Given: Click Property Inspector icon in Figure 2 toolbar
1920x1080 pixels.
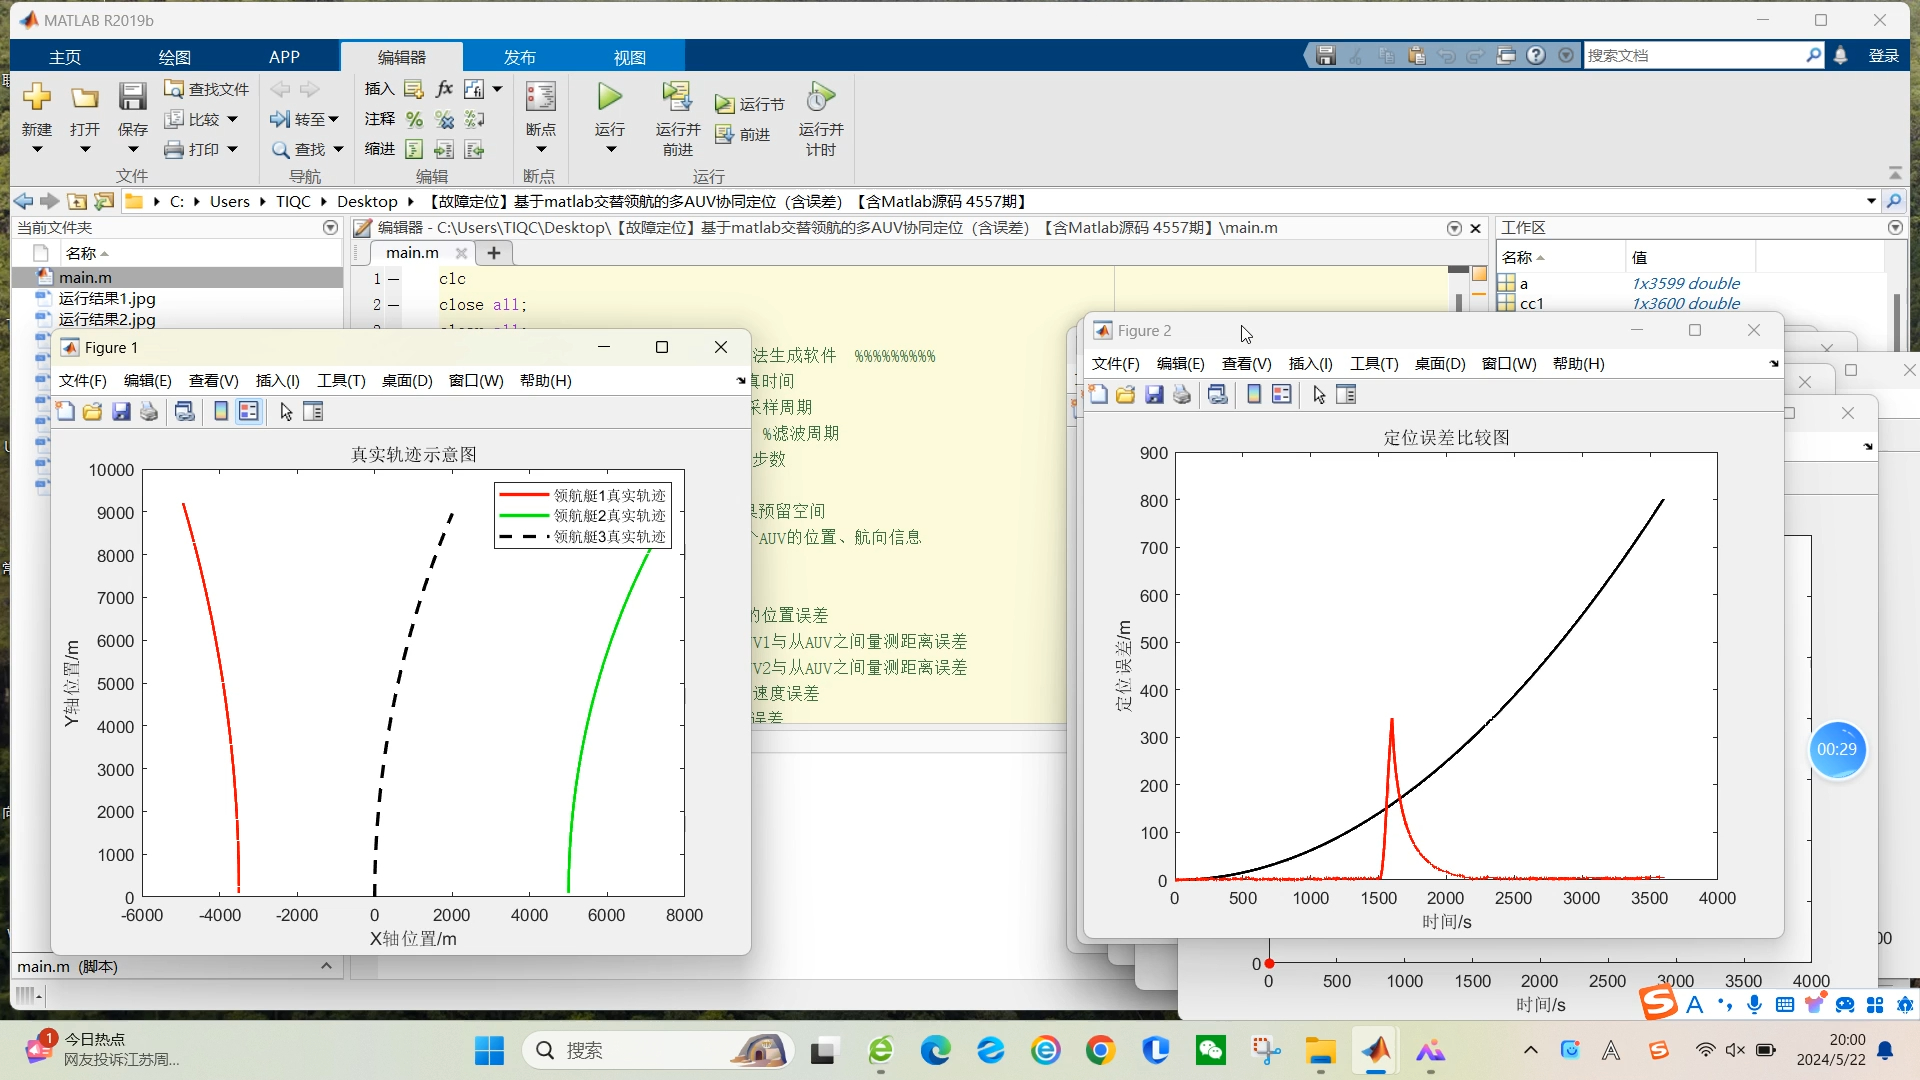Looking at the screenshot, I should point(1346,394).
